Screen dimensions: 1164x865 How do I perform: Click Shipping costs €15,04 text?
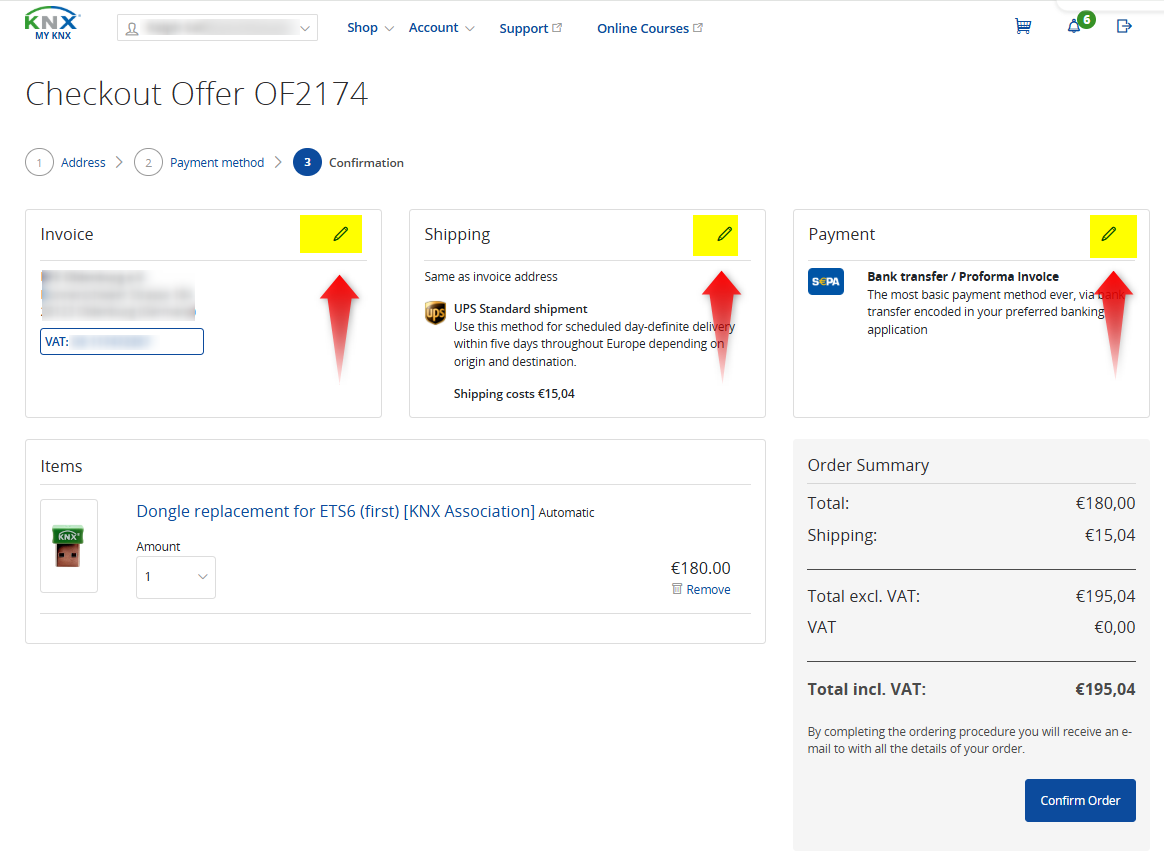click(514, 394)
